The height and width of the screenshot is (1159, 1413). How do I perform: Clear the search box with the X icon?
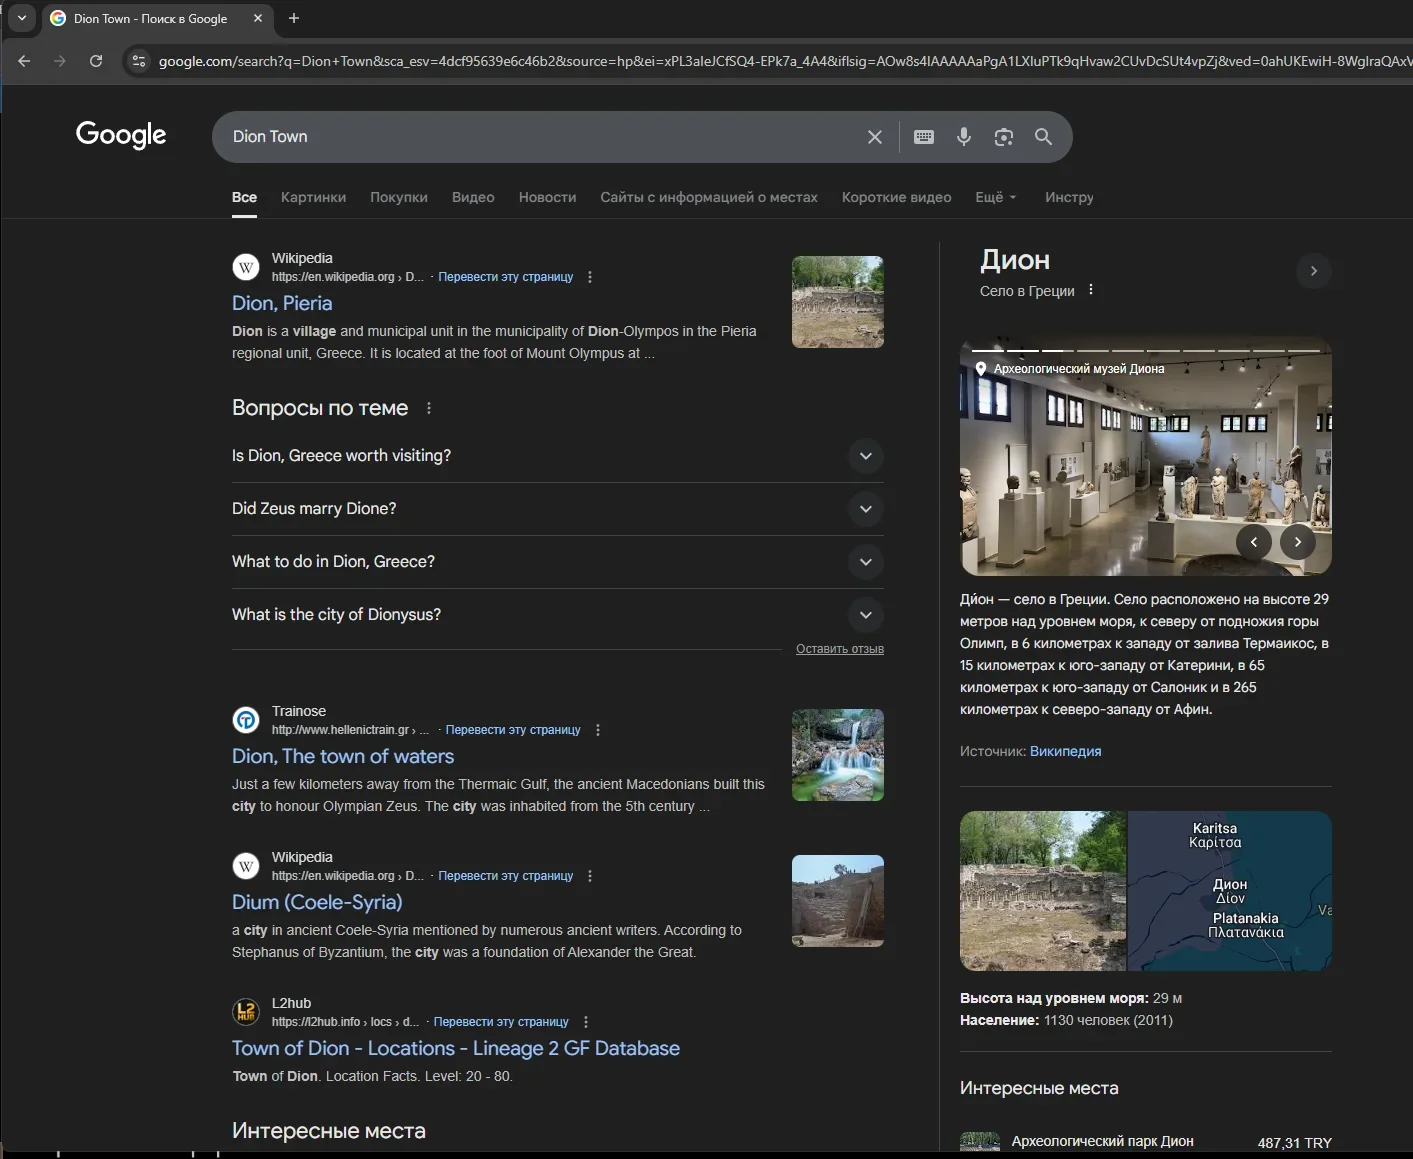874,137
